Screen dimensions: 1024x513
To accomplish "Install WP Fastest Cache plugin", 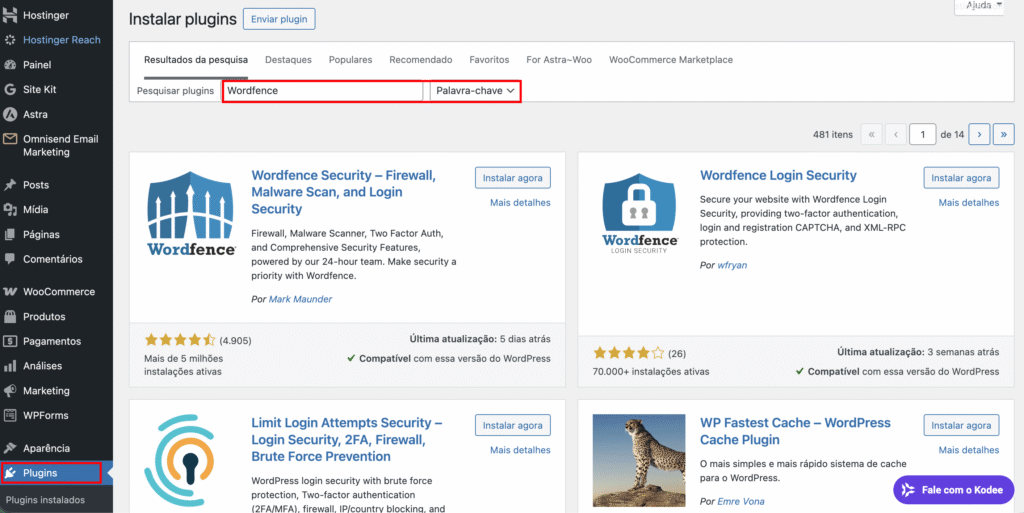I will point(961,425).
